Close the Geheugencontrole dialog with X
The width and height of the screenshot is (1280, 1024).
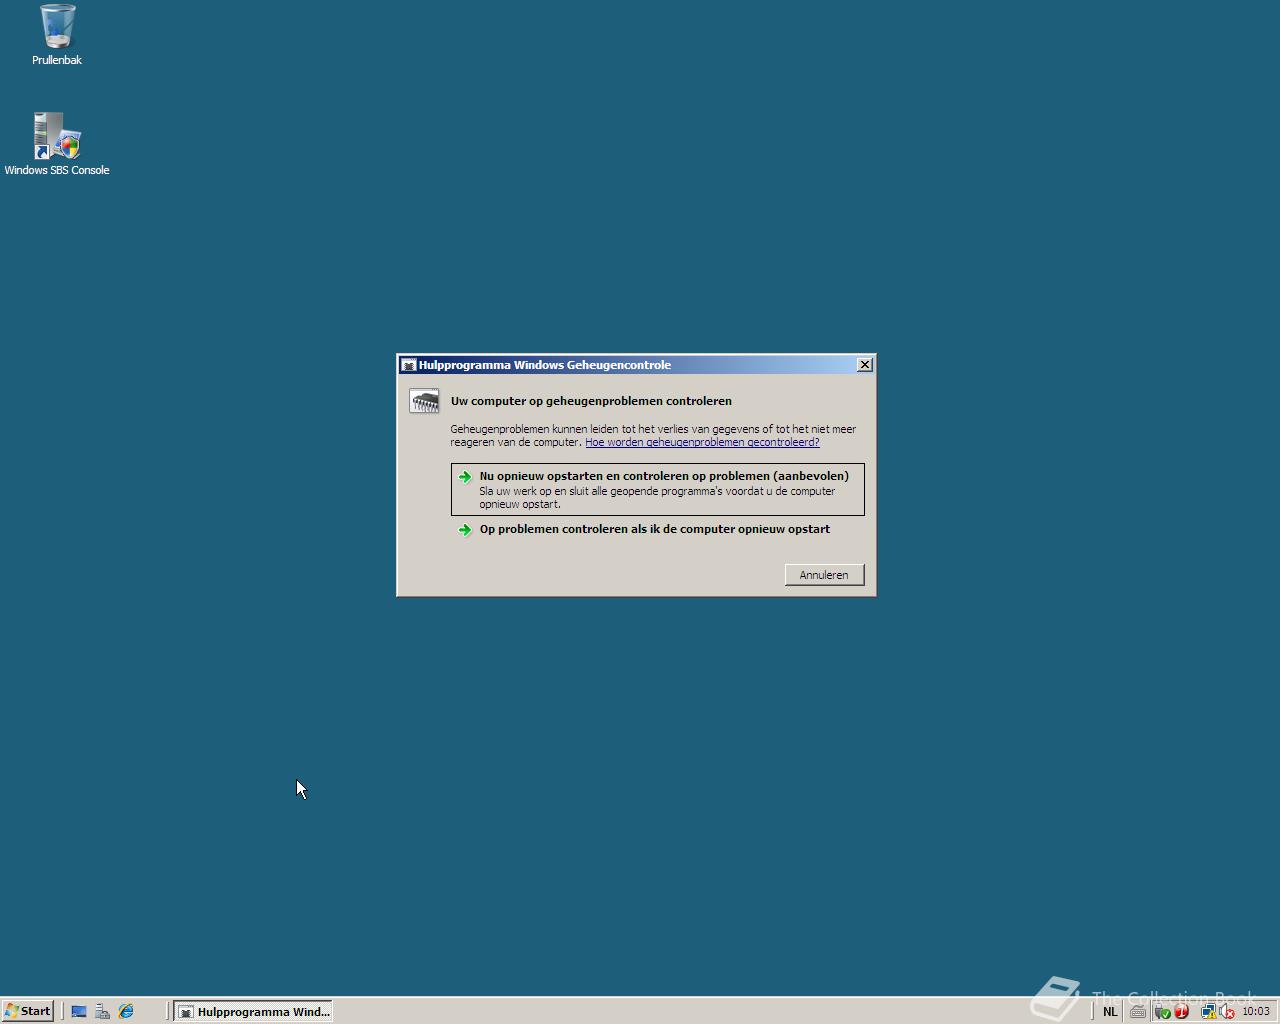[x=865, y=365]
